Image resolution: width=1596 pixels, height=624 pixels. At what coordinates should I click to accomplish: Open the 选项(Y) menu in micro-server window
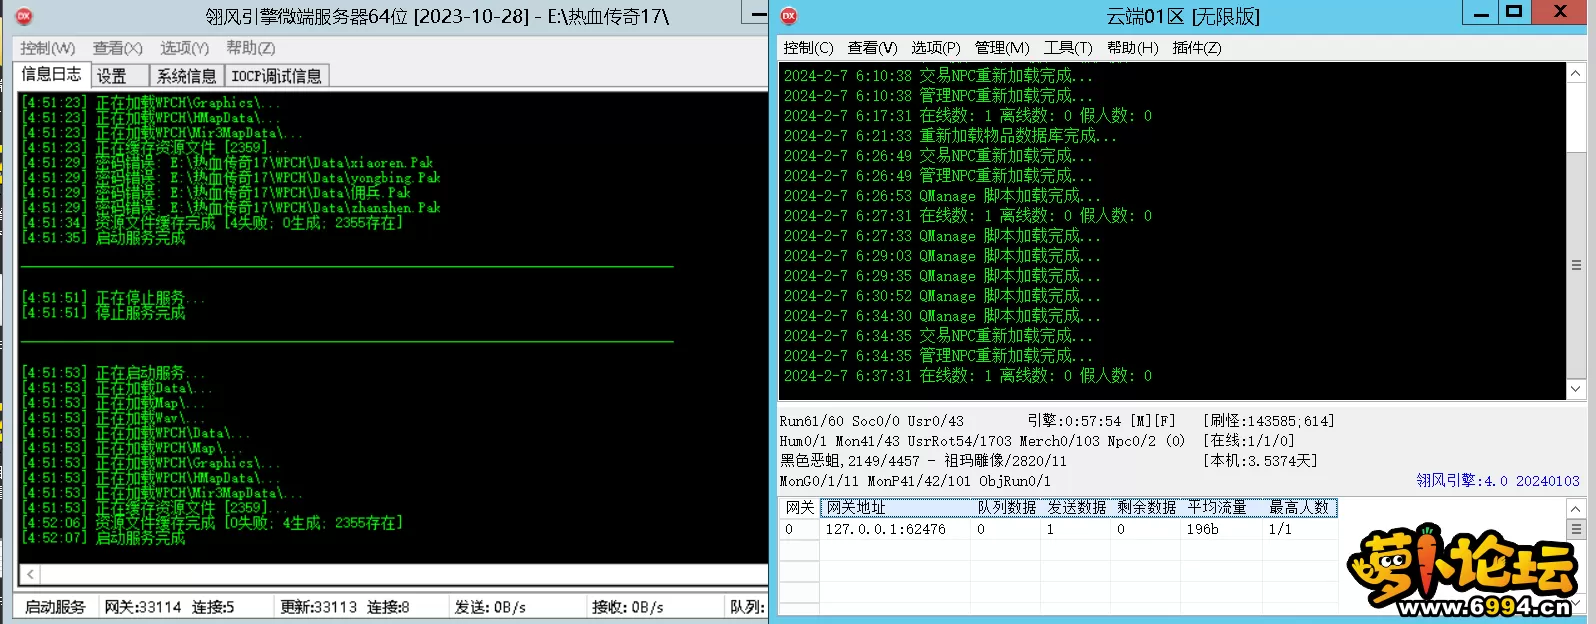pos(184,48)
